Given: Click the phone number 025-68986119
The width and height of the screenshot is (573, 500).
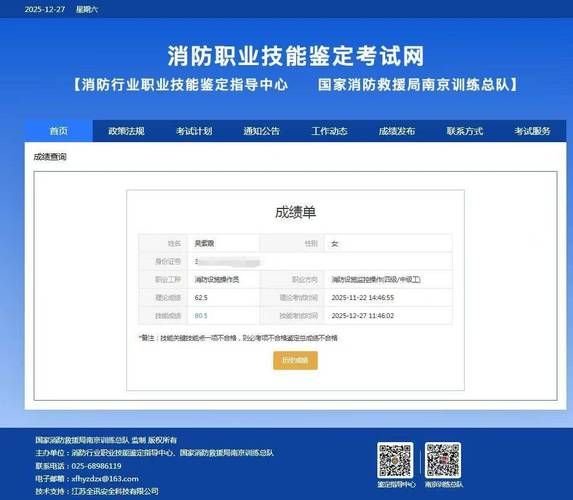Looking at the screenshot, I should 96,466.
